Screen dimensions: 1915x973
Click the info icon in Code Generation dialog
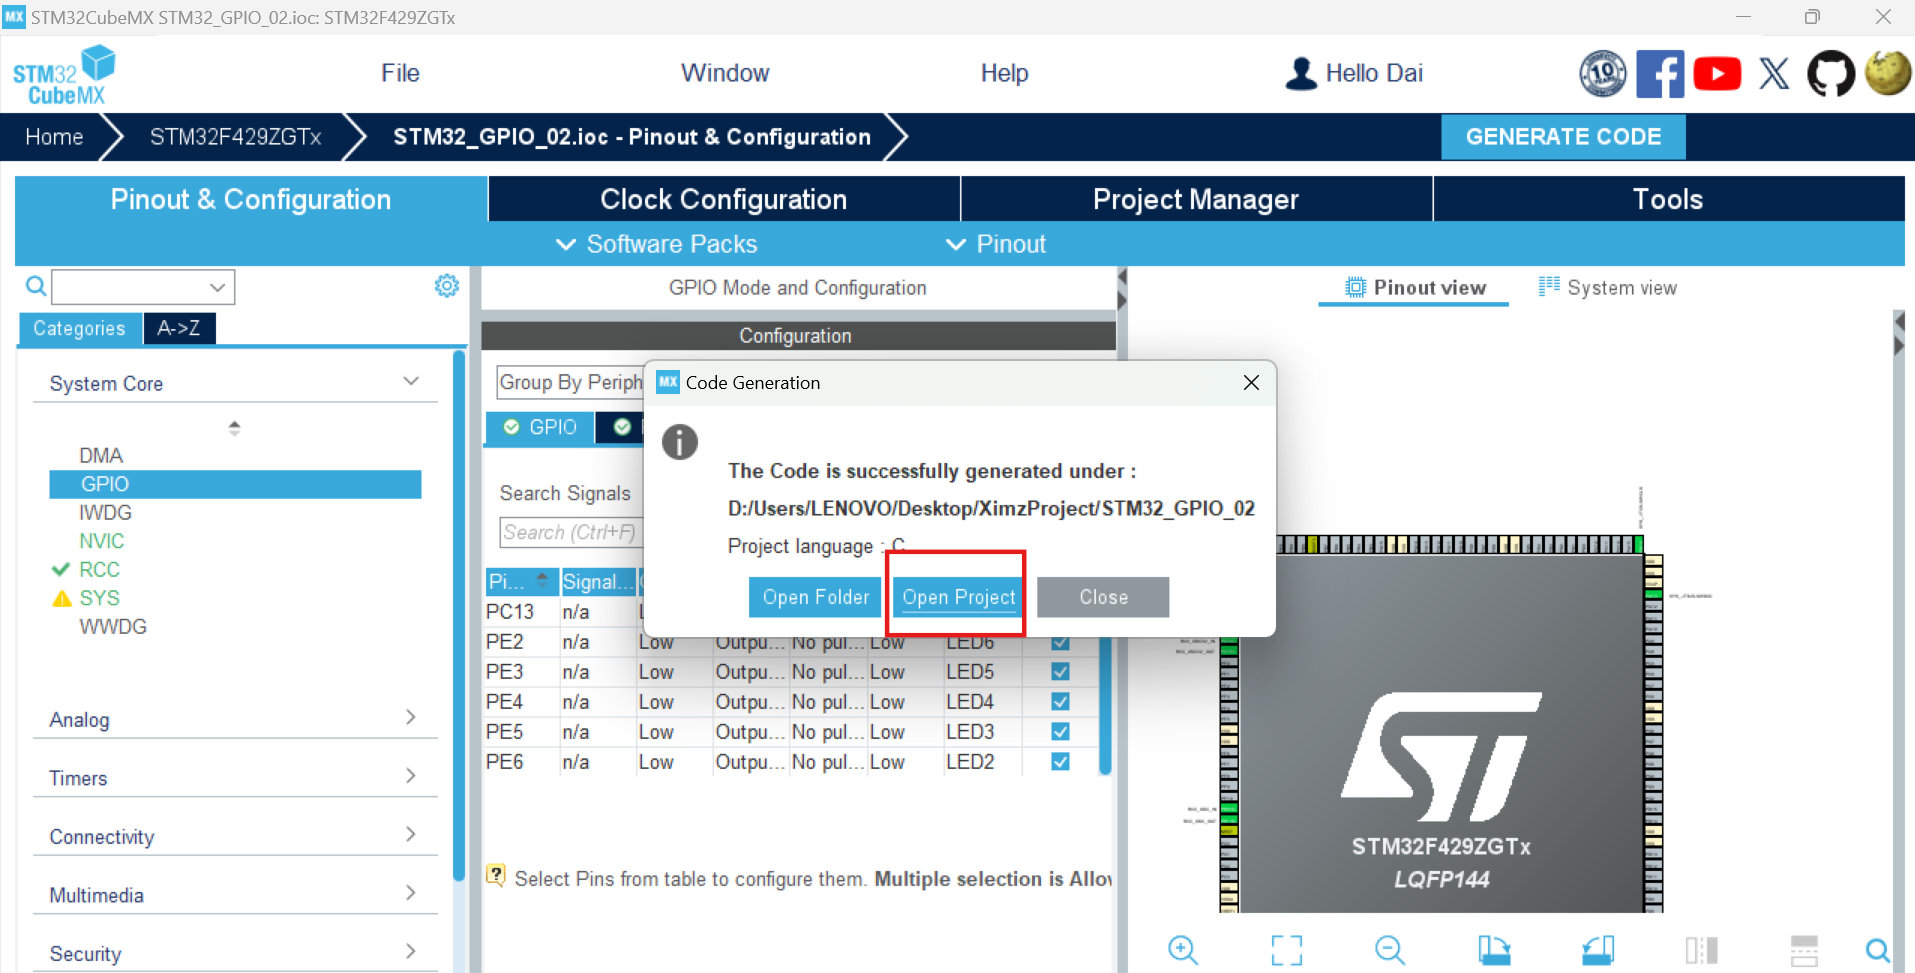point(680,441)
